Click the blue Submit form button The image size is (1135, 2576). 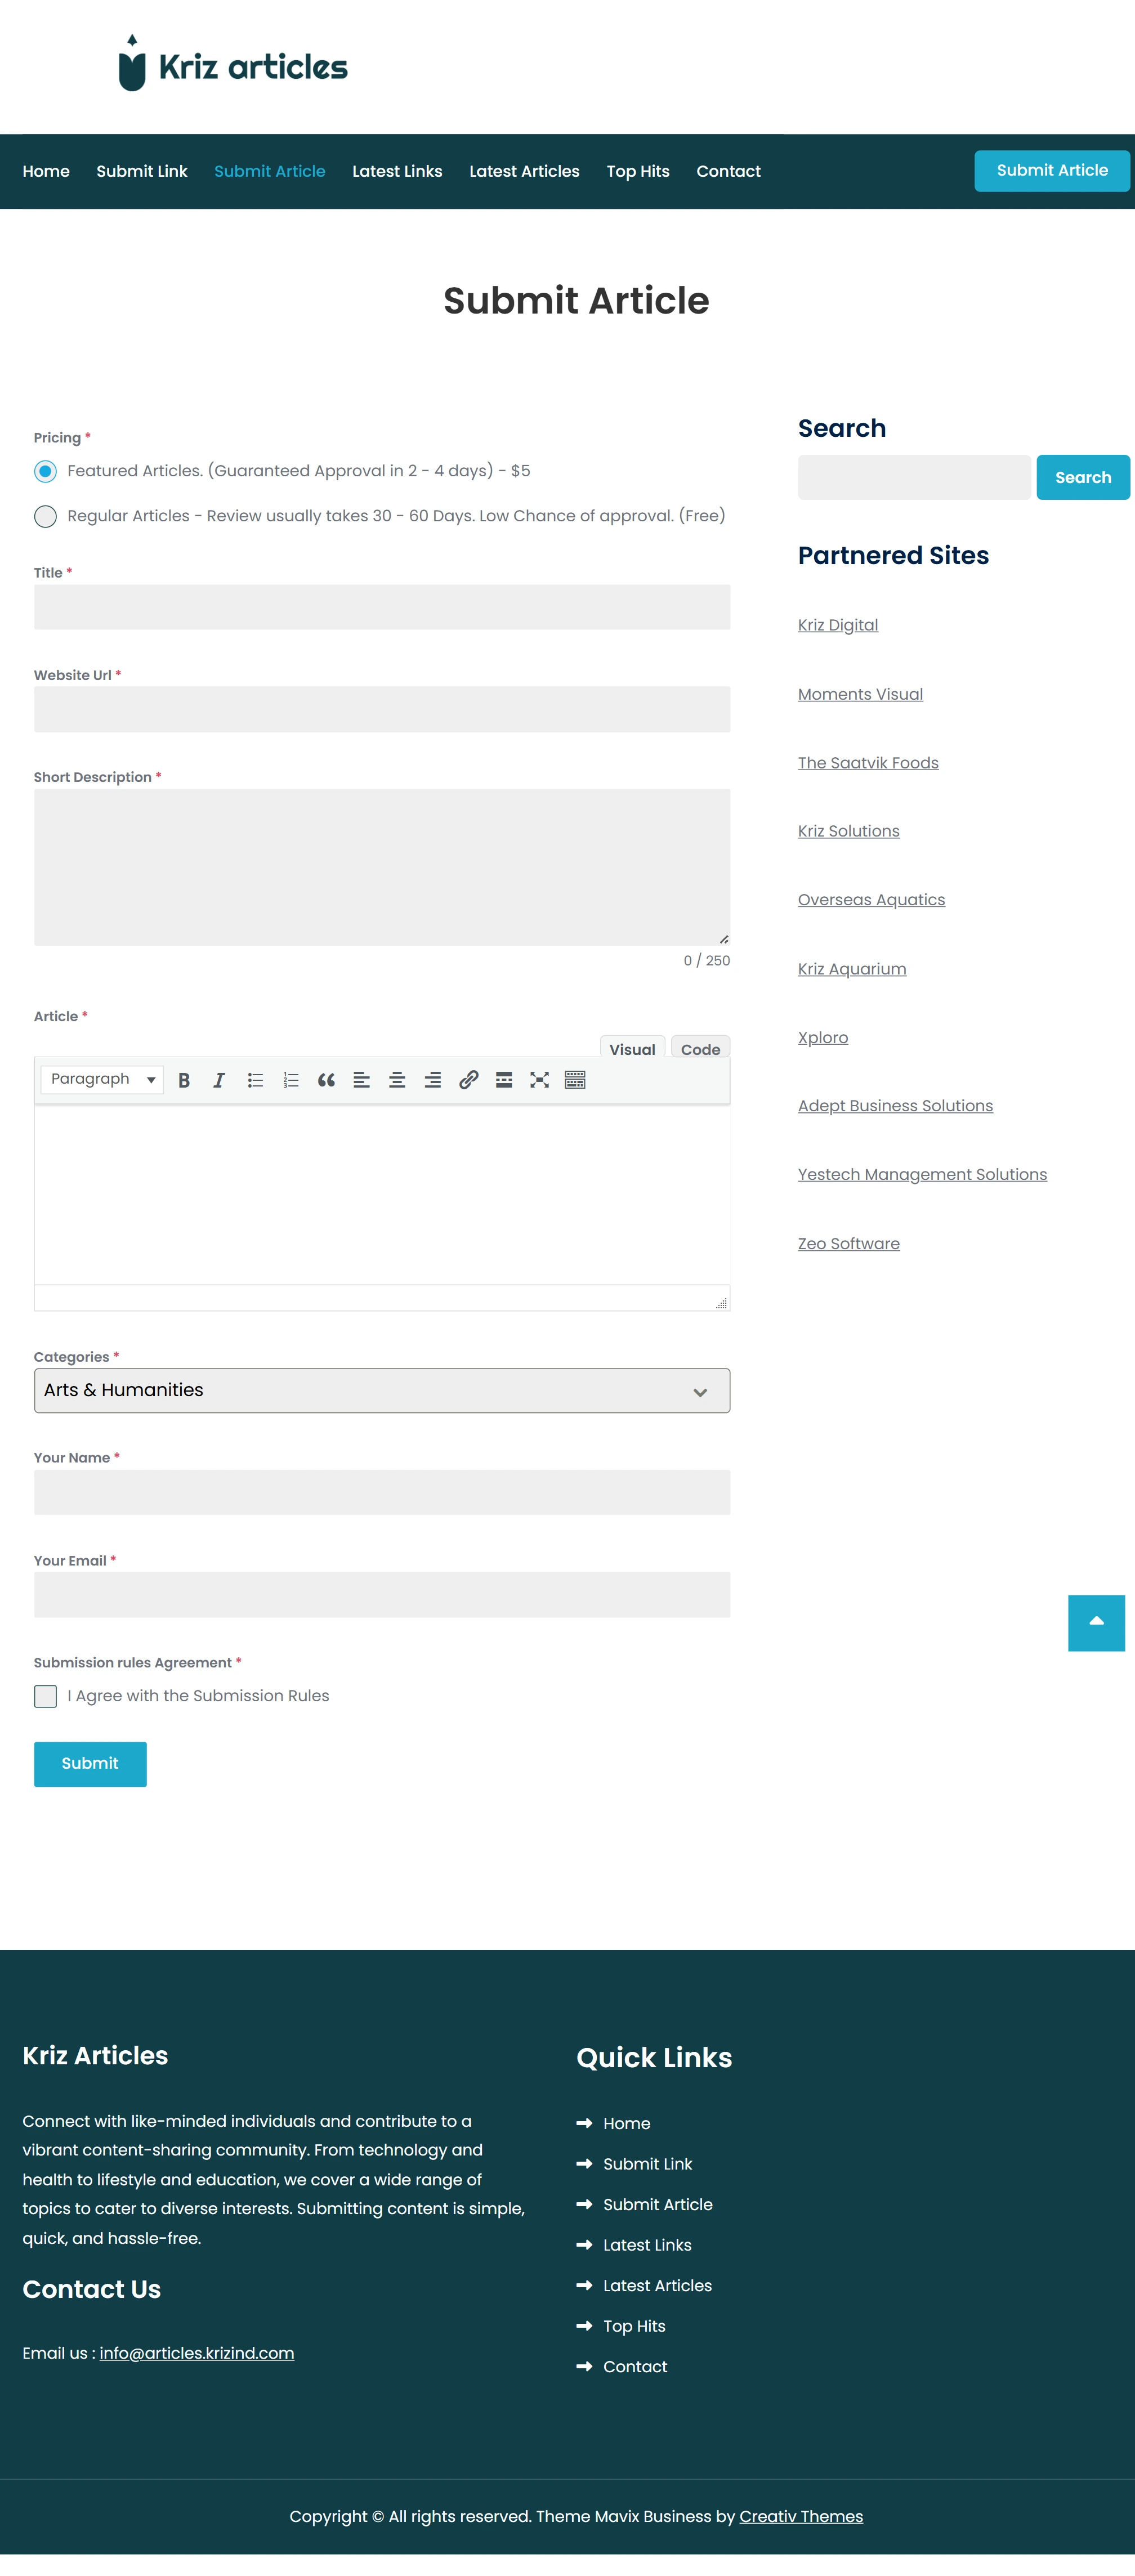tap(90, 1764)
